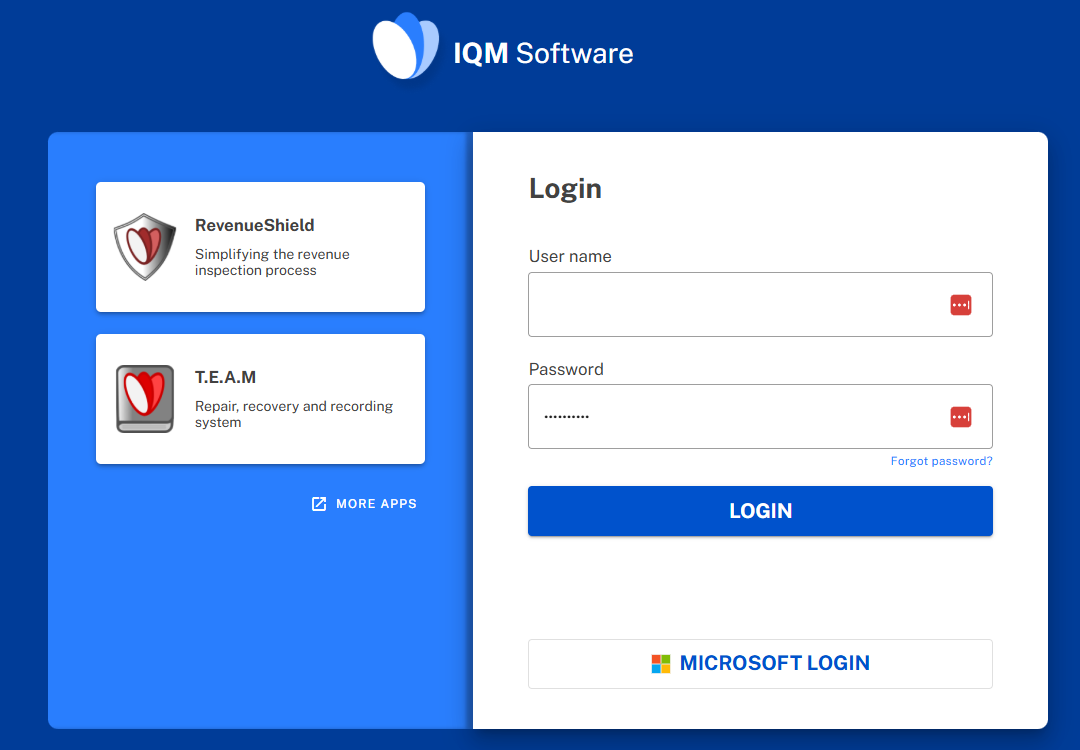
Task: Click the IQM Software leaf logo
Action: [405, 47]
